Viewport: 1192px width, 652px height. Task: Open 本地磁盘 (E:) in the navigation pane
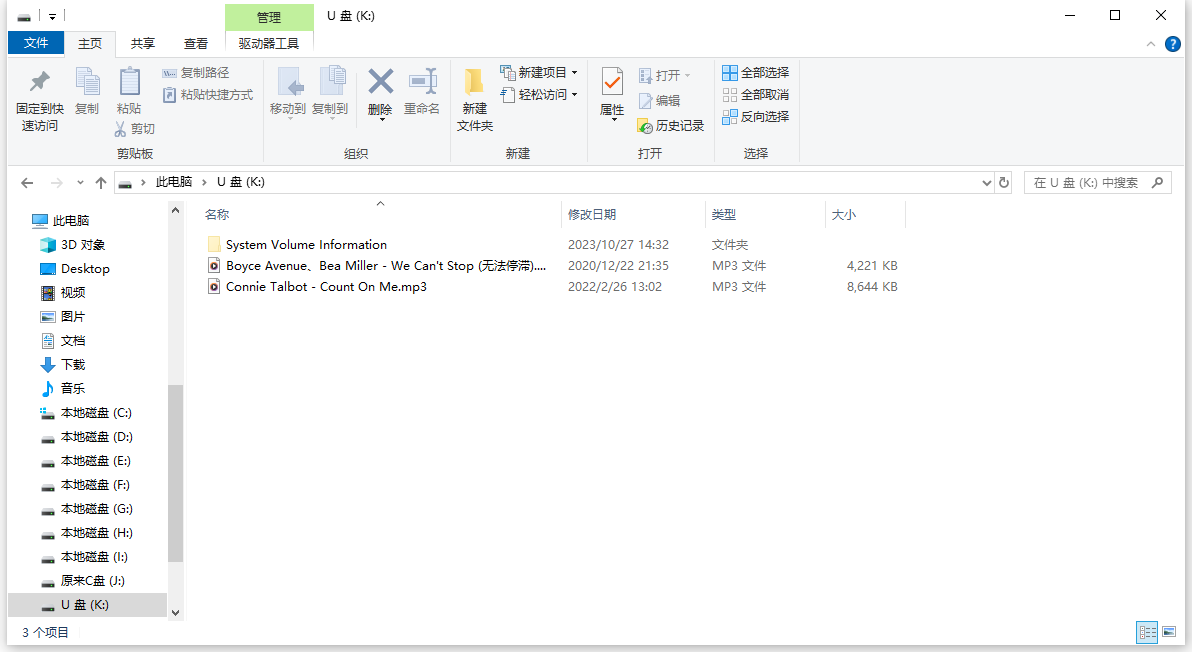96,461
